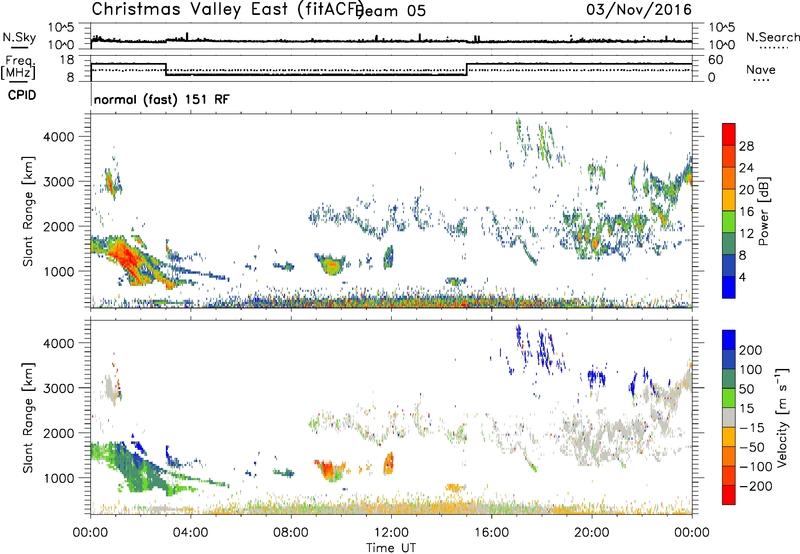Screen dimensions: 800x554
Task: Click the 'CPID' label
Action: tap(22, 95)
